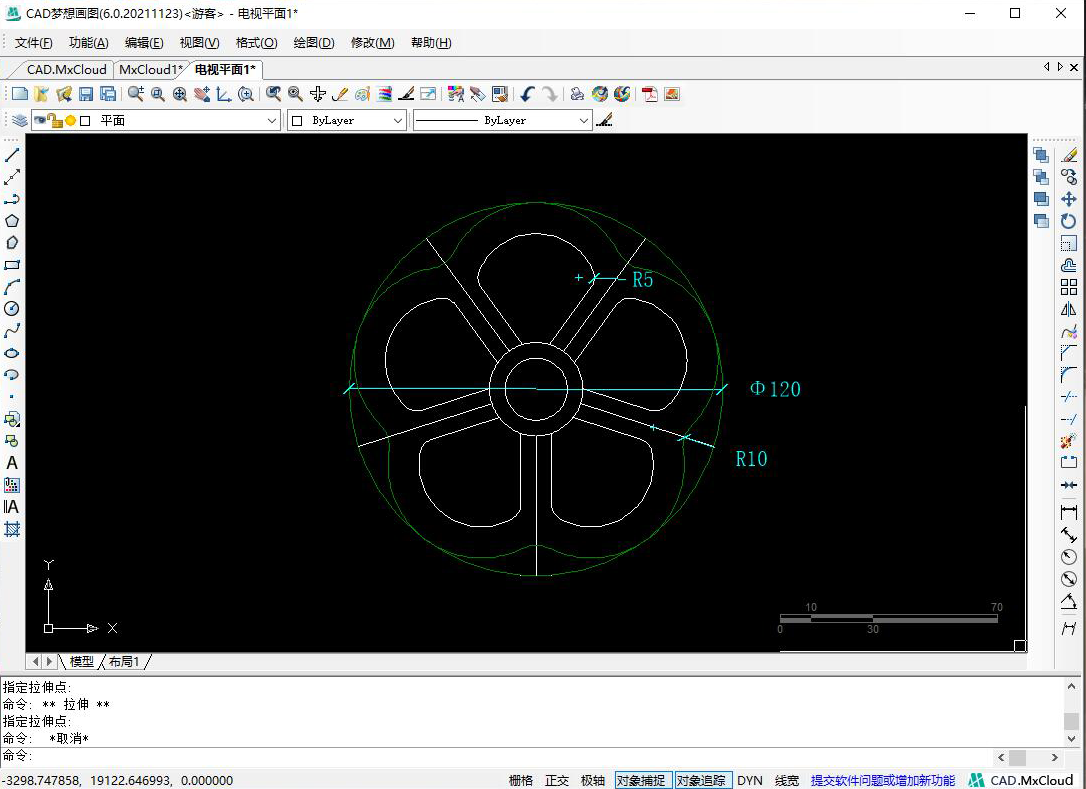Select the Rectangle drawing tool
The width and height of the screenshot is (1086, 789).
[x=12, y=265]
